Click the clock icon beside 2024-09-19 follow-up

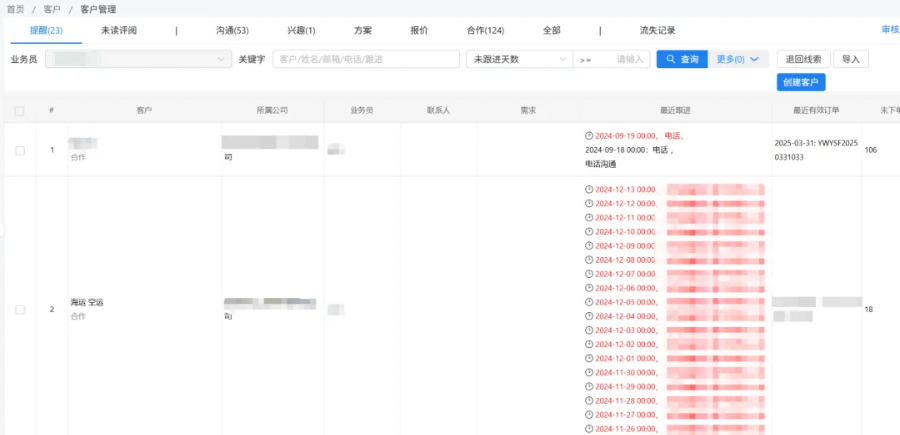click(x=589, y=135)
